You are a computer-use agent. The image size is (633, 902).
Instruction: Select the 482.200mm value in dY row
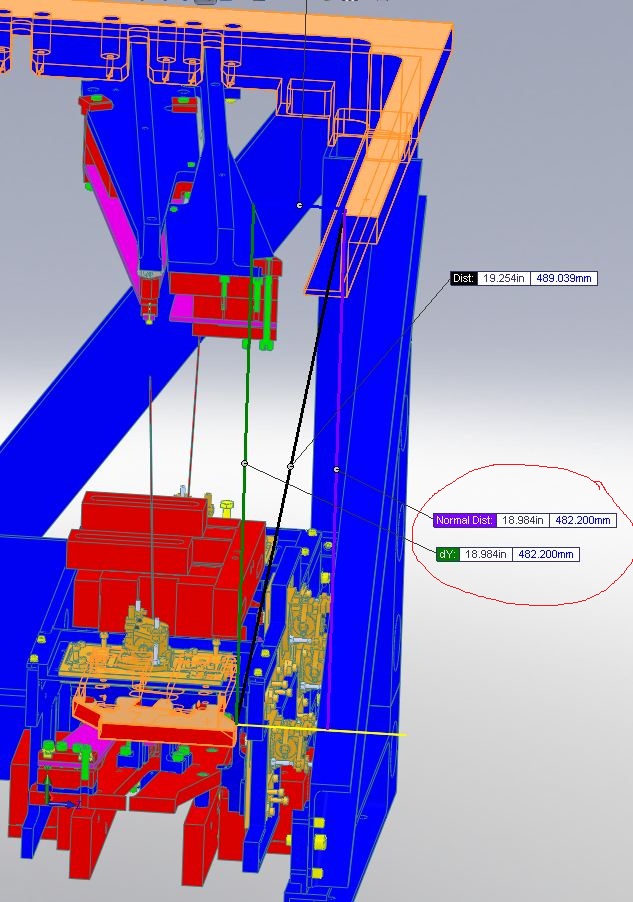(546, 555)
